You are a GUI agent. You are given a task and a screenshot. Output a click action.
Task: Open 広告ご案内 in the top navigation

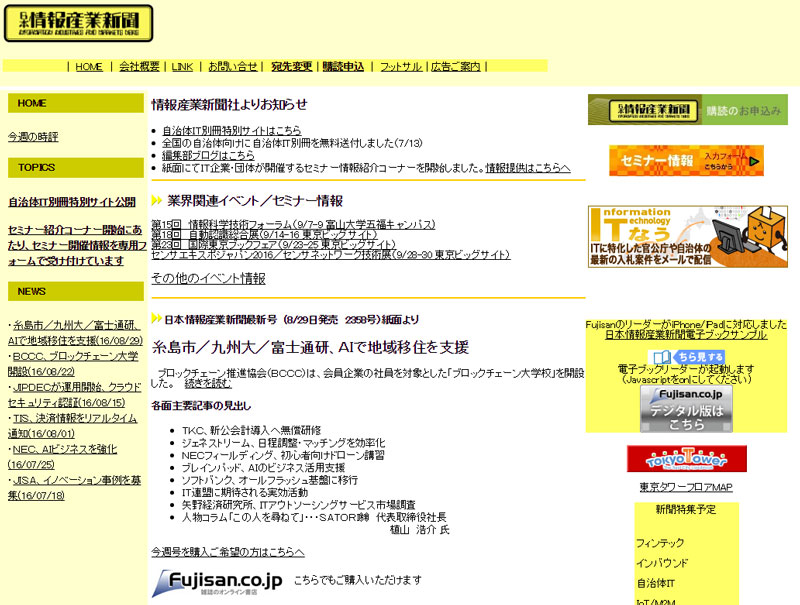456,66
